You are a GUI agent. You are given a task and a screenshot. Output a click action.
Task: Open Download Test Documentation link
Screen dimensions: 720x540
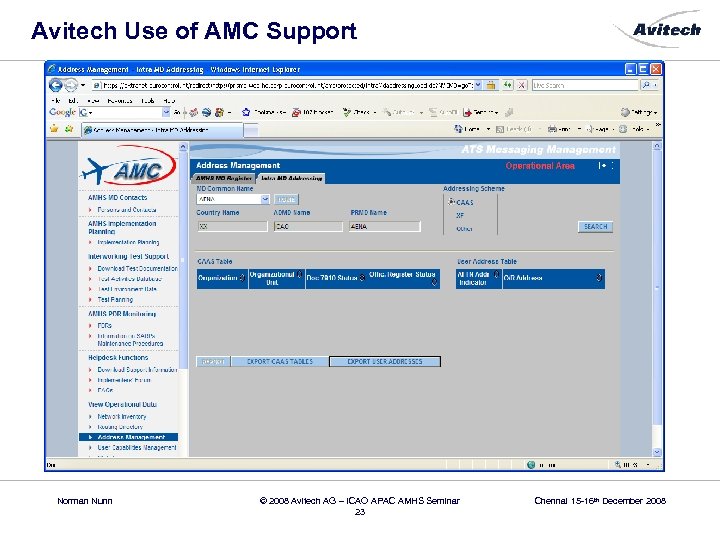tap(137, 268)
